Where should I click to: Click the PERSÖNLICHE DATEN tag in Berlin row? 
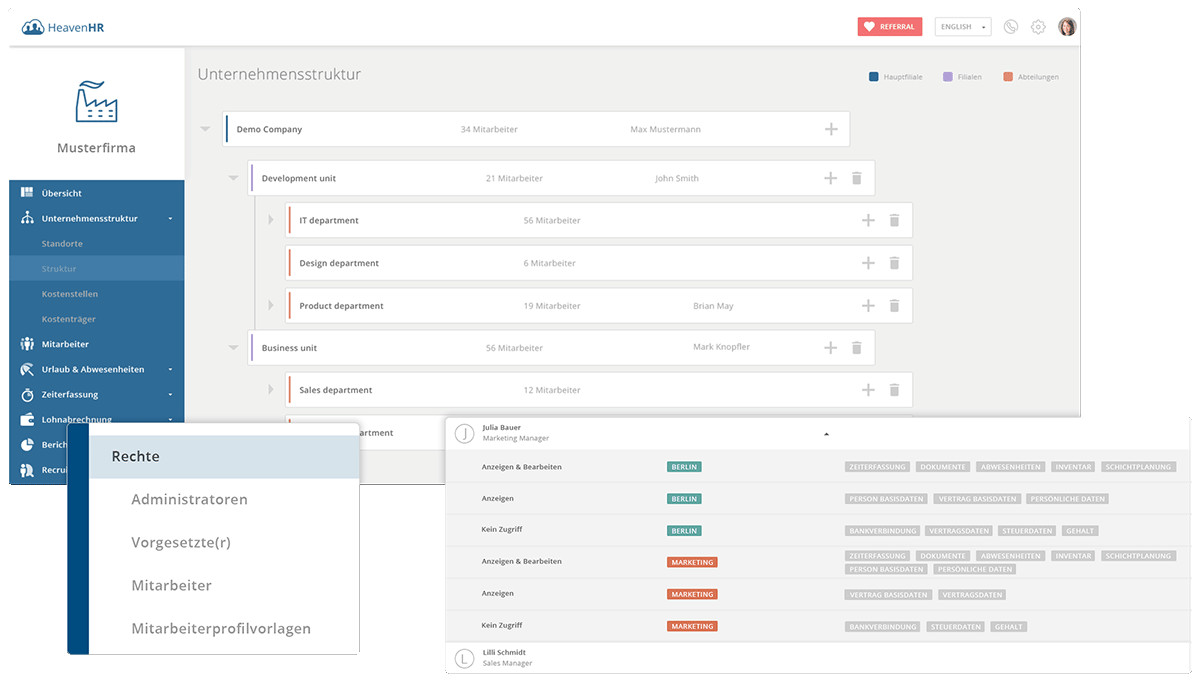coord(1067,499)
